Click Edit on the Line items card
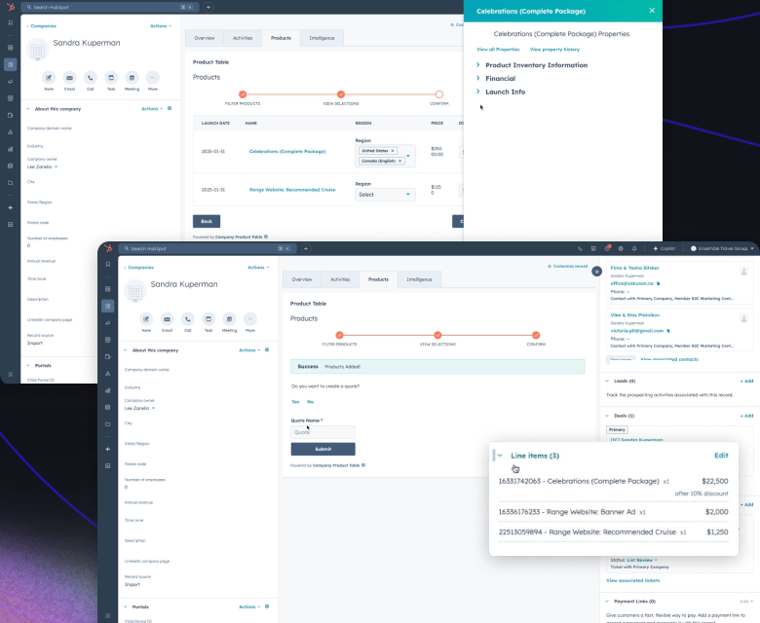760x623 pixels. [x=721, y=456]
